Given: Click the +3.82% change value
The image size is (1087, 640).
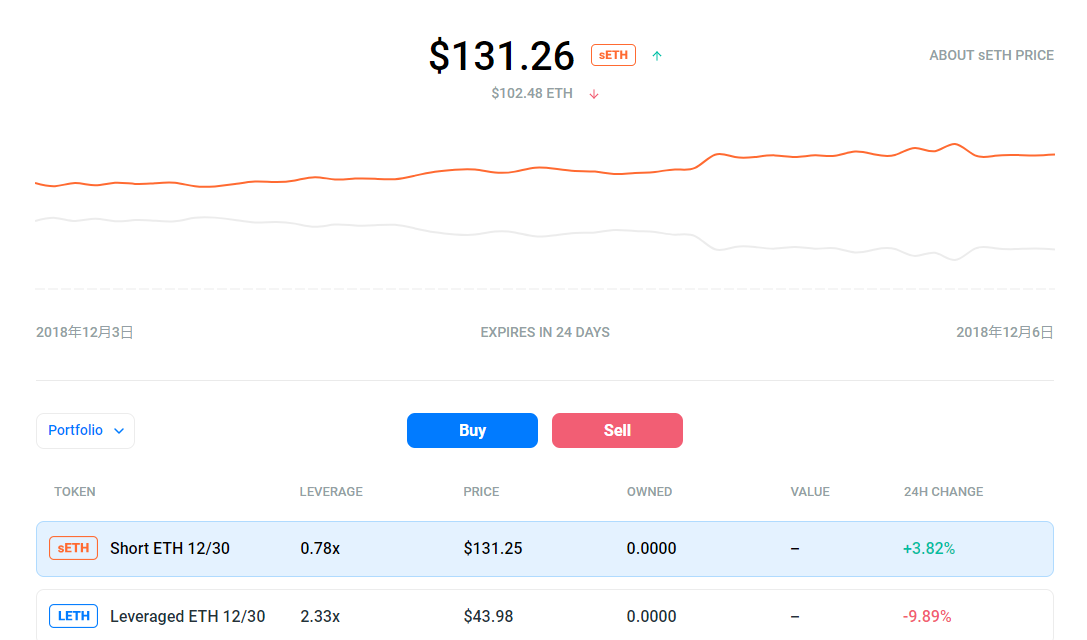Looking at the screenshot, I should coord(929,548).
